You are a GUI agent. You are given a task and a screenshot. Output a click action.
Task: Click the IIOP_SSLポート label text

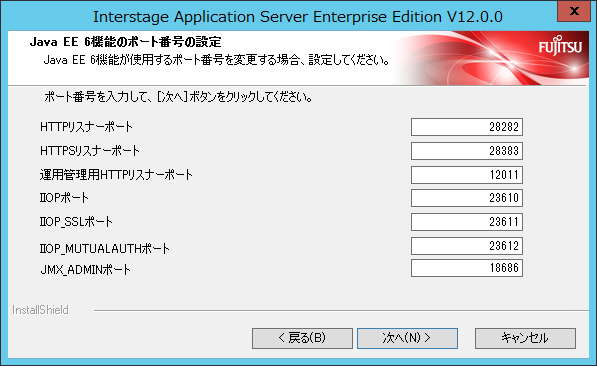pos(76,222)
